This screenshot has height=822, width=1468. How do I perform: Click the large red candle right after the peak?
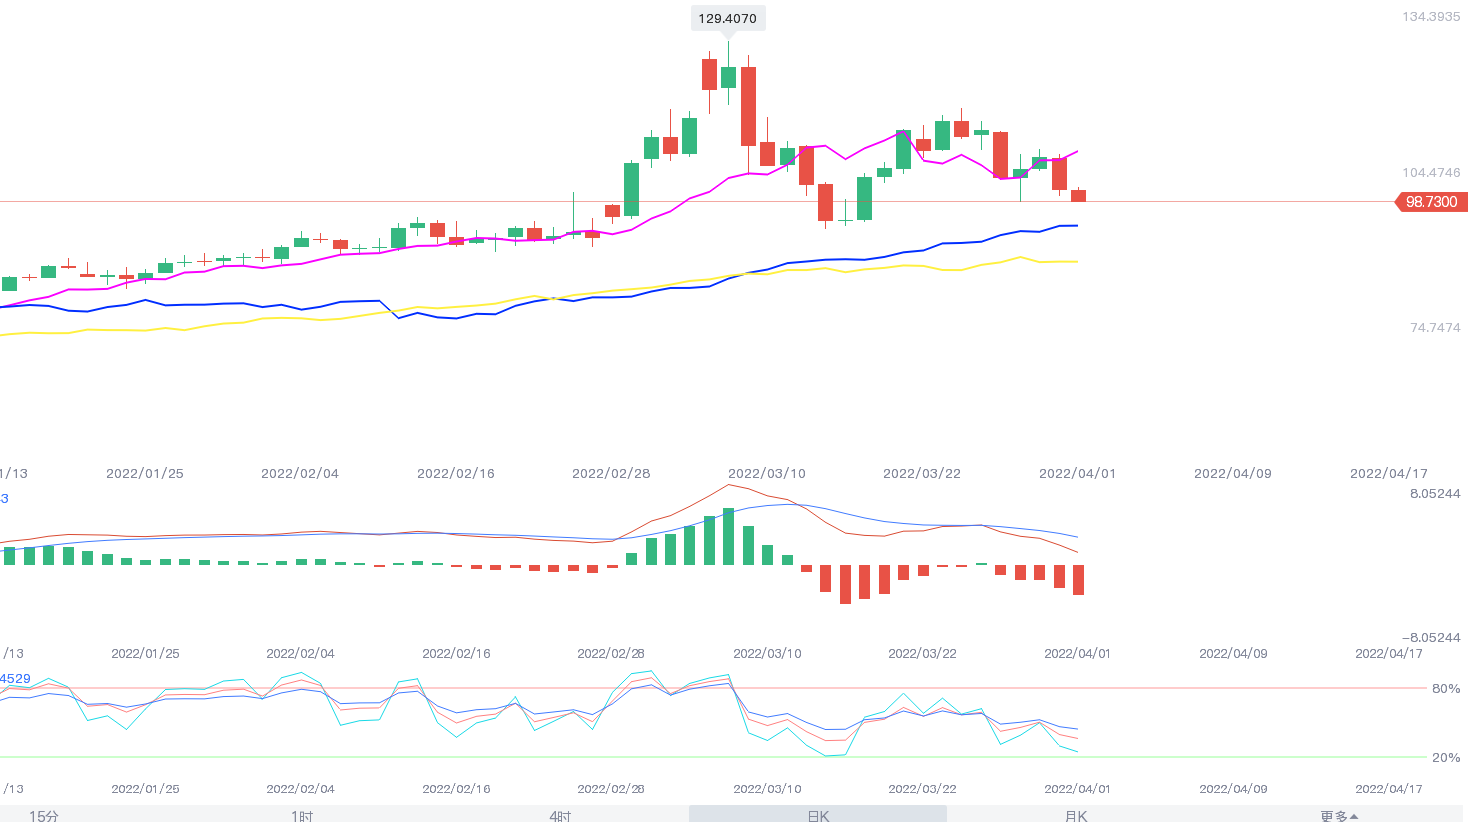click(748, 106)
